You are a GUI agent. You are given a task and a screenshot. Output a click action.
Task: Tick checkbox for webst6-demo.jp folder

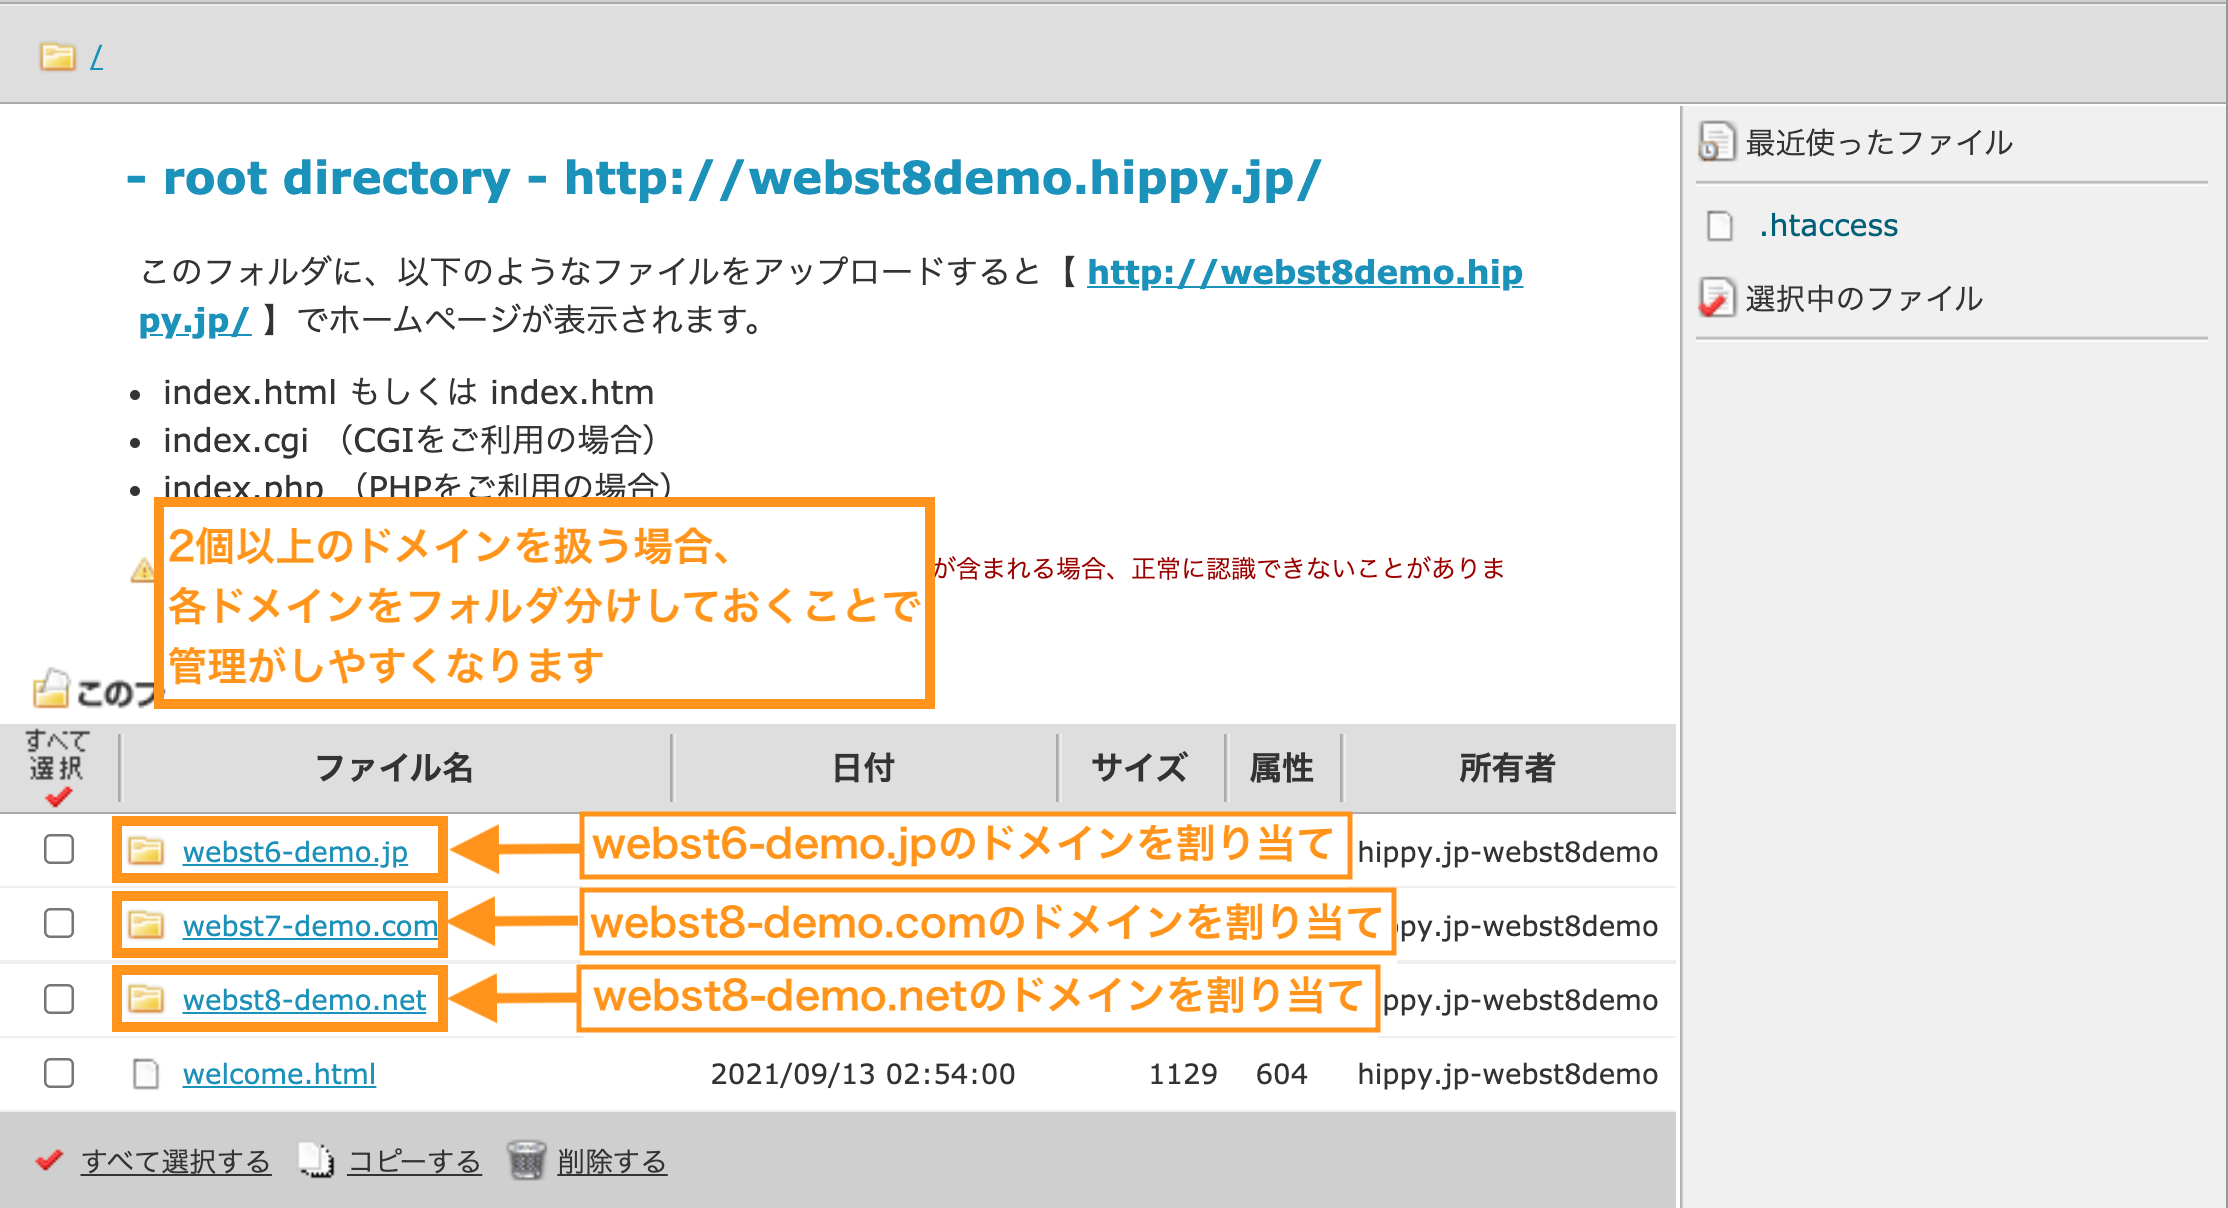pos(59,849)
